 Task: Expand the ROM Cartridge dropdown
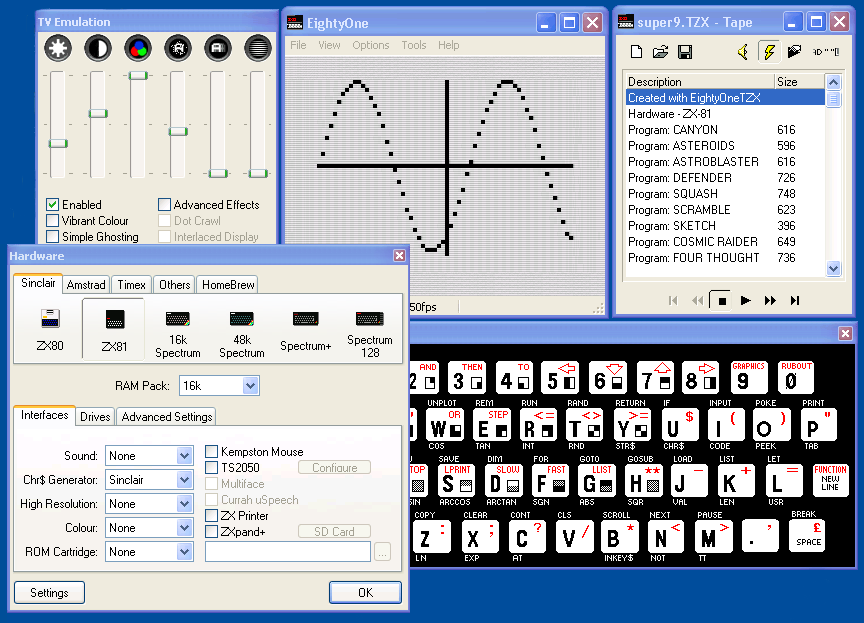(184, 551)
